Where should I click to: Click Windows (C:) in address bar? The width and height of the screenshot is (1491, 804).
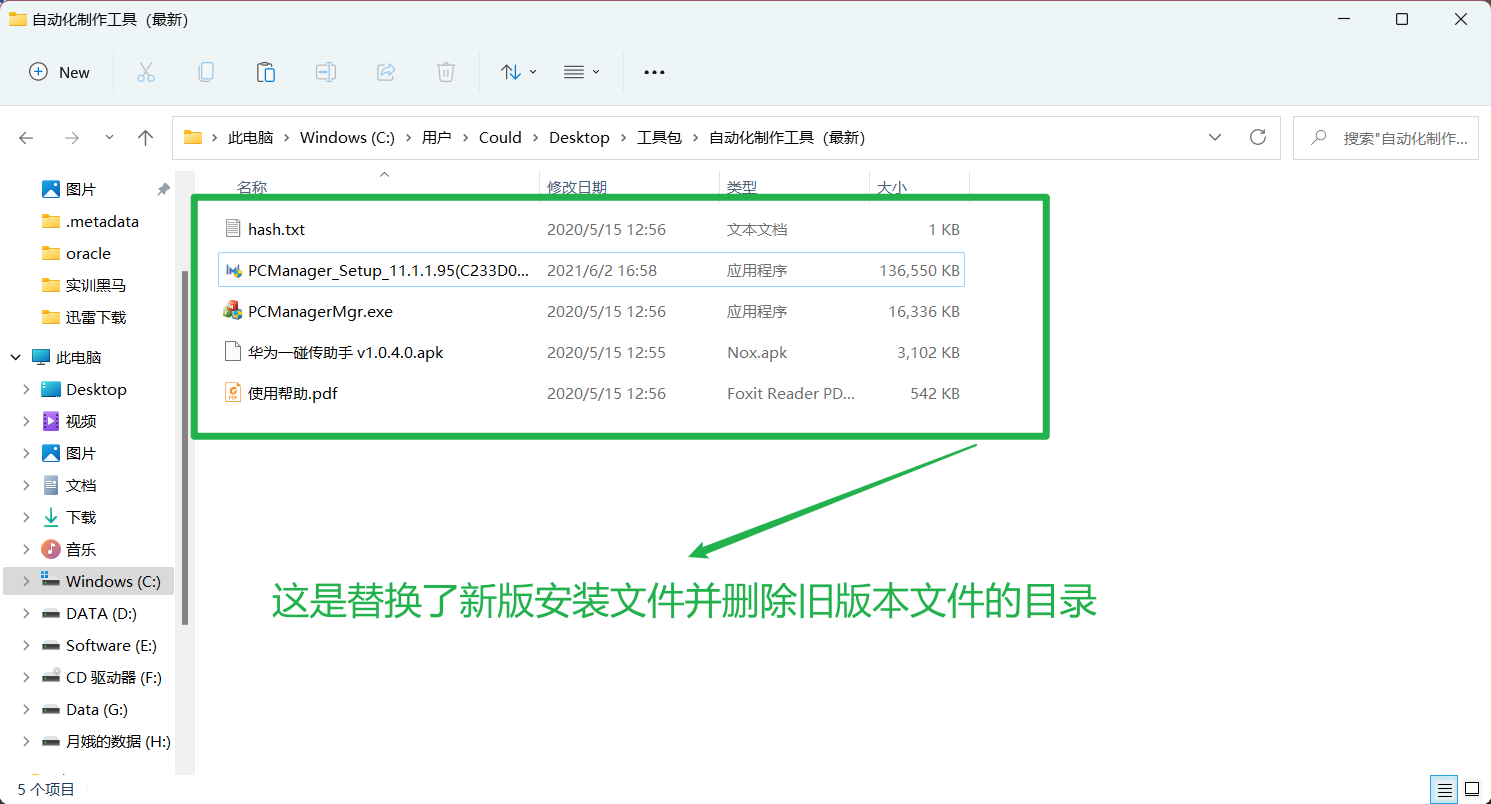coord(347,138)
